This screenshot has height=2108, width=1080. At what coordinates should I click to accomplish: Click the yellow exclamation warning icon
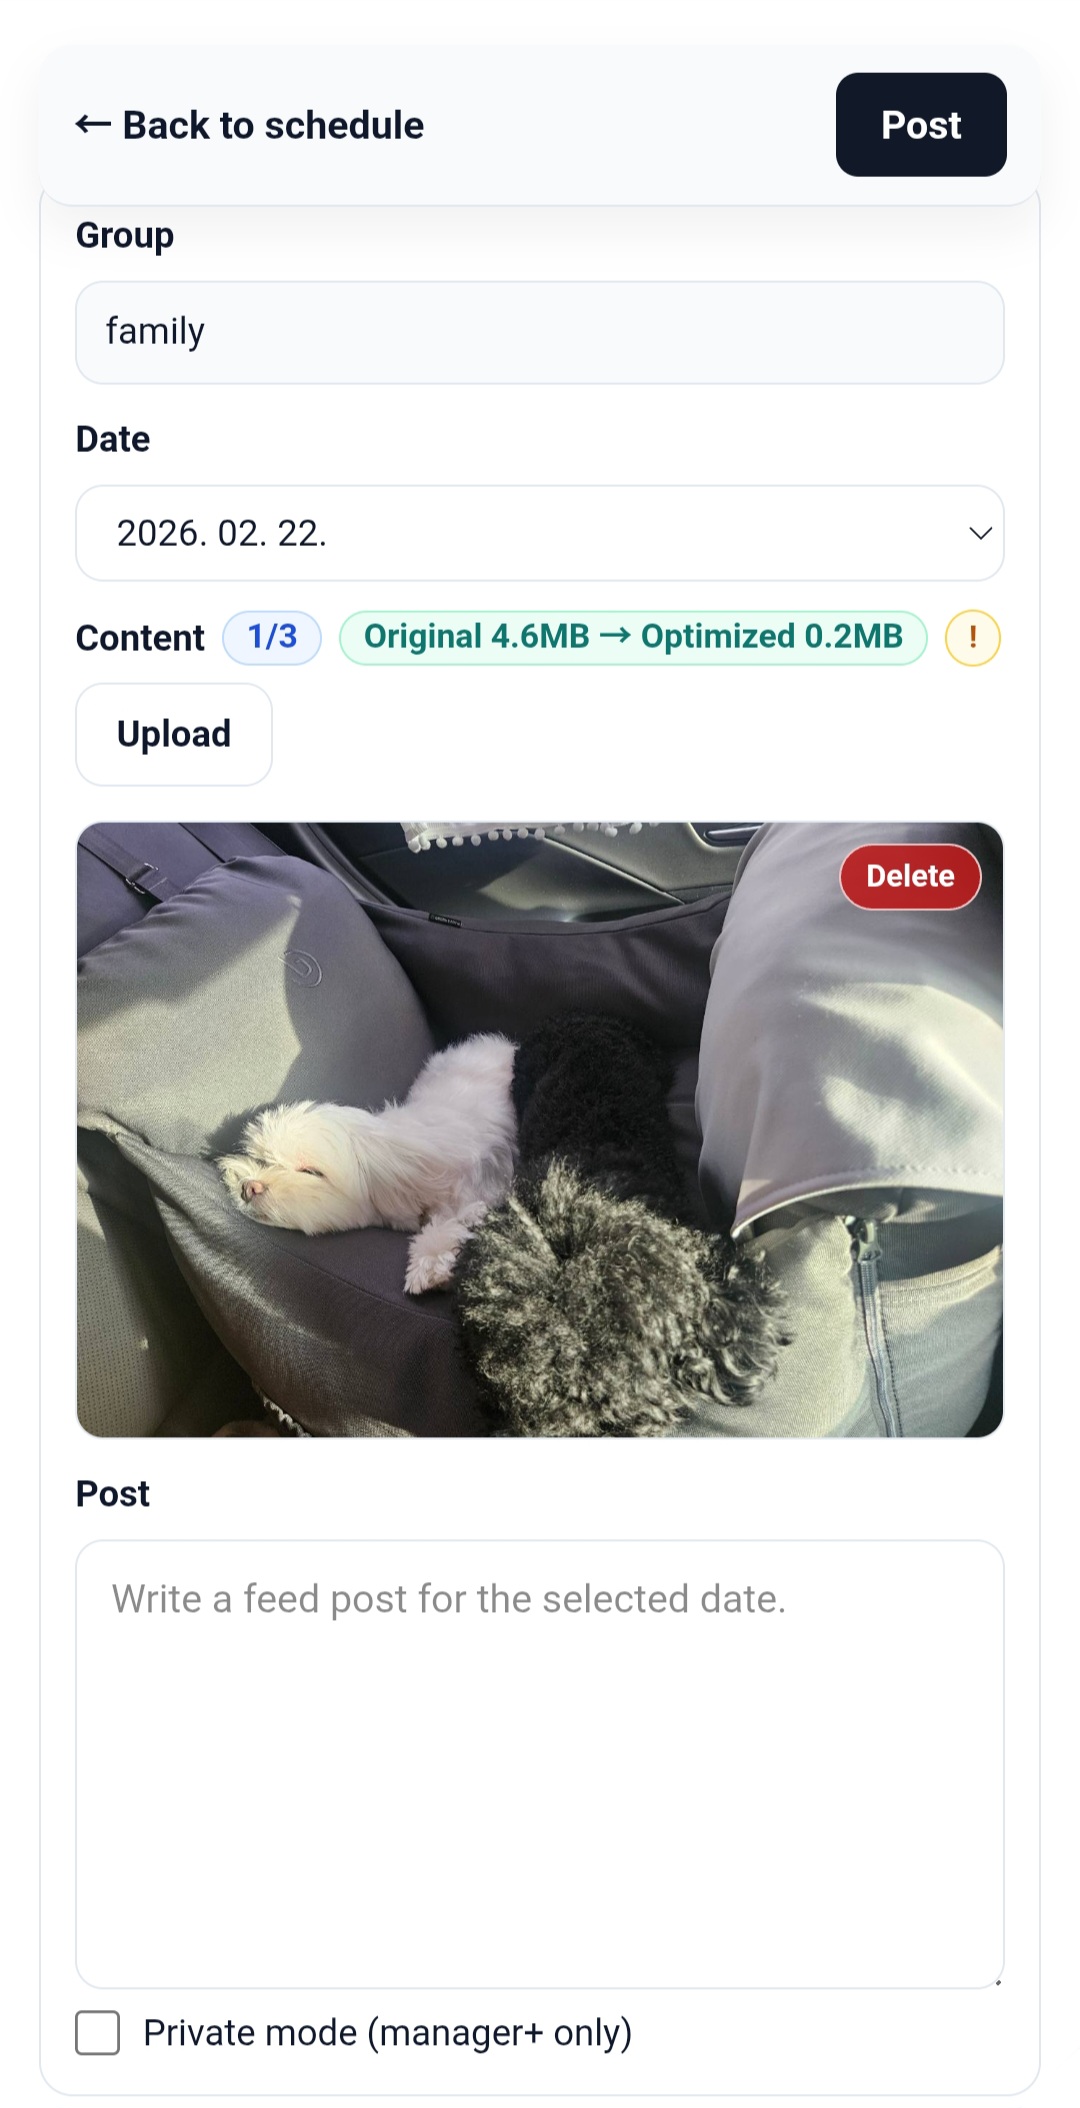(972, 638)
